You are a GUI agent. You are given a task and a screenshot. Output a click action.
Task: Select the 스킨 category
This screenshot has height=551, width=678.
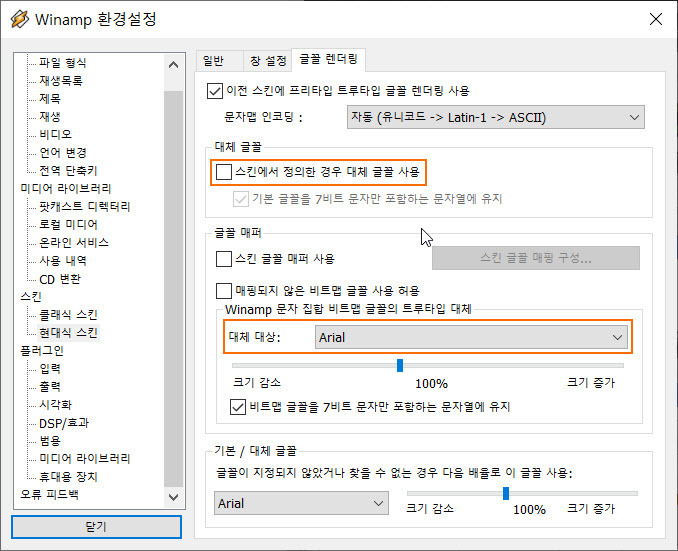tap(31, 297)
